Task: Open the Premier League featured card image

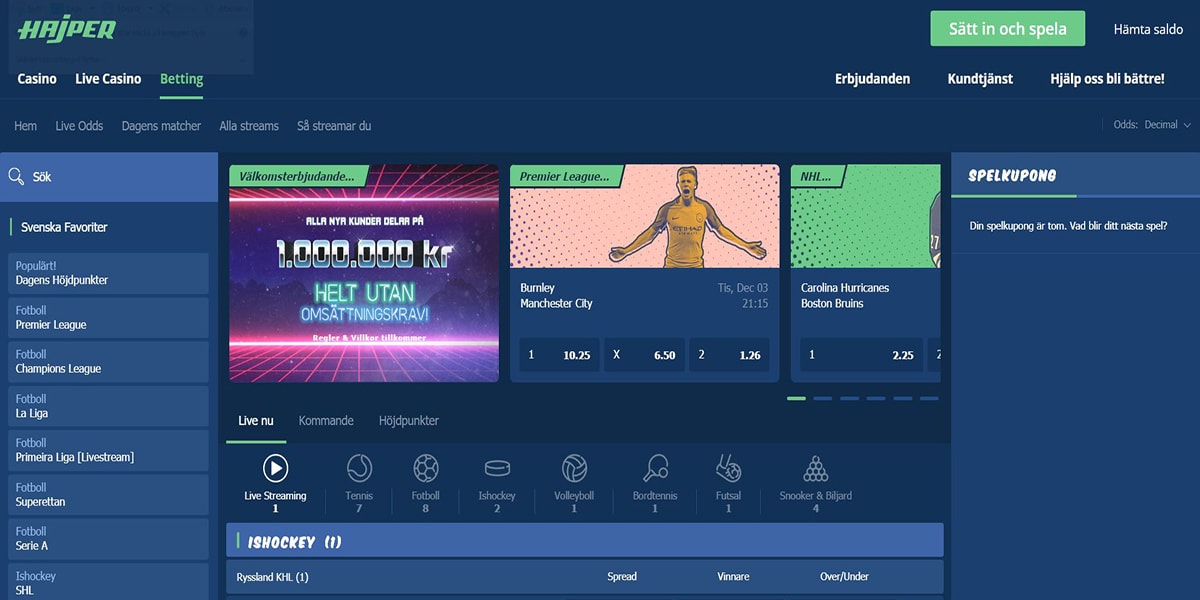Action: [x=645, y=216]
